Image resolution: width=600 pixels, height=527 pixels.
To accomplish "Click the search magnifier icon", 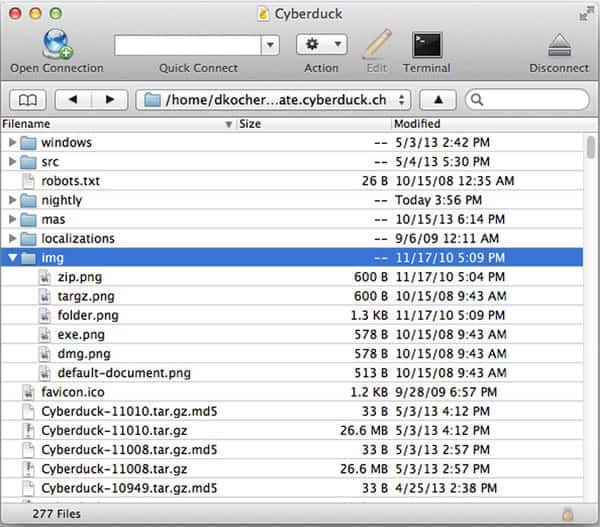I will click(476, 100).
